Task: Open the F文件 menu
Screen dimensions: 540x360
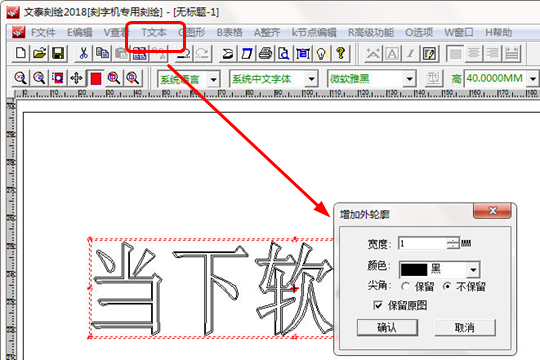Action: coord(43,33)
